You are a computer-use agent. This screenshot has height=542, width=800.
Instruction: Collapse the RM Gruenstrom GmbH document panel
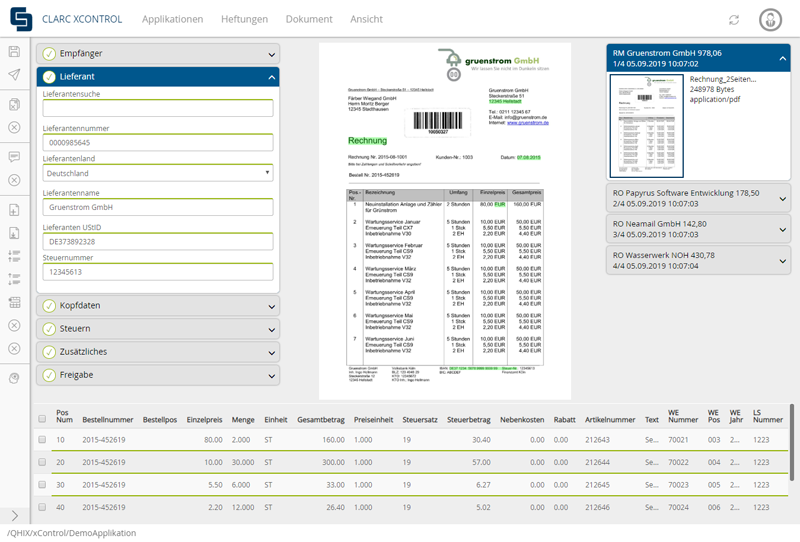783,58
